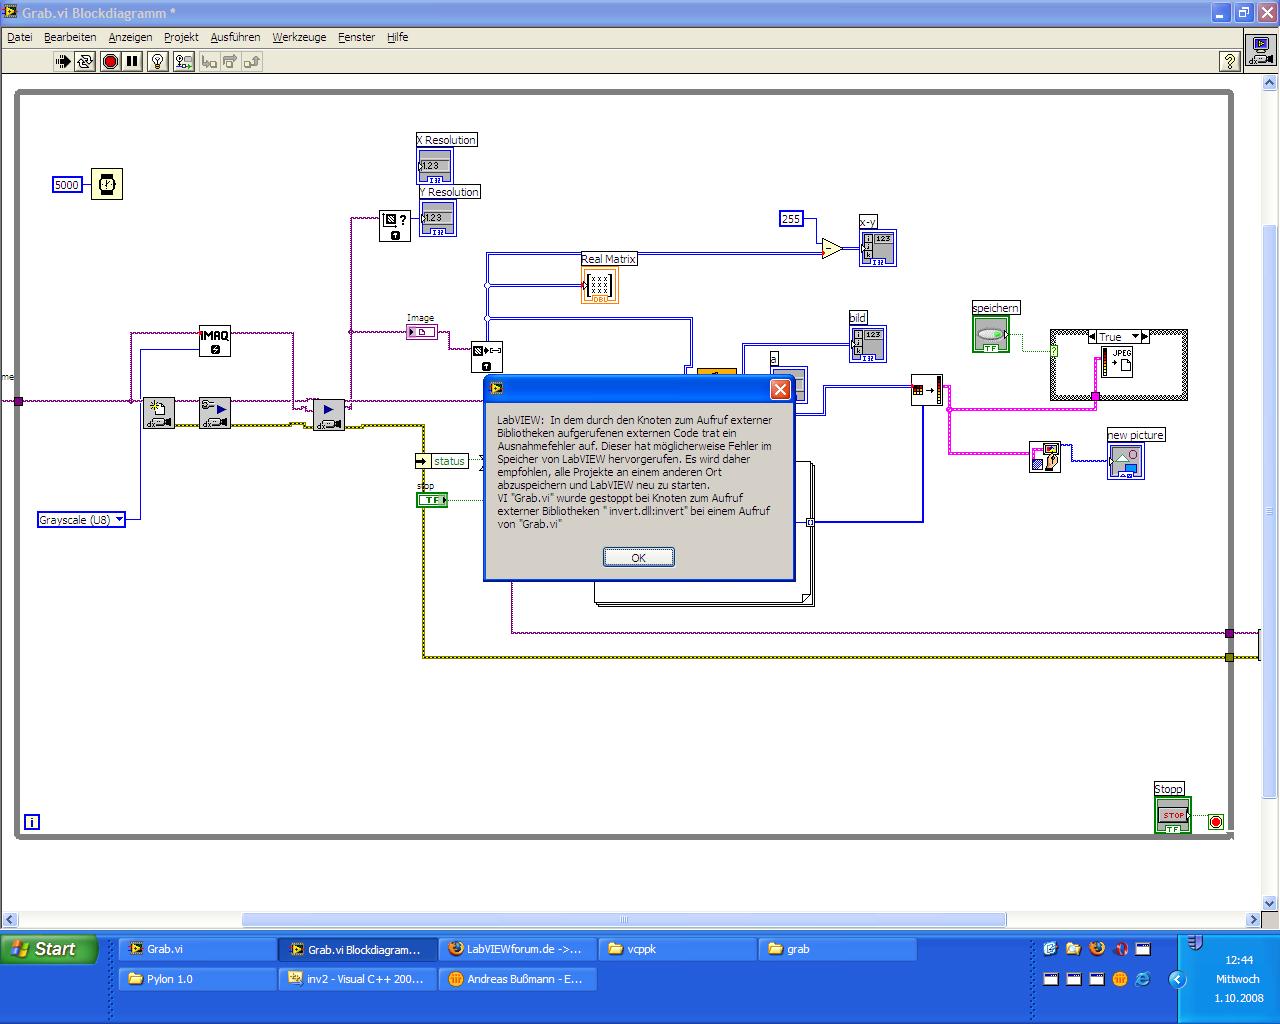This screenshot has width=1280, height=1024.
Task: Select the IMAQ image info node with question mark
Action: (395, 226)
